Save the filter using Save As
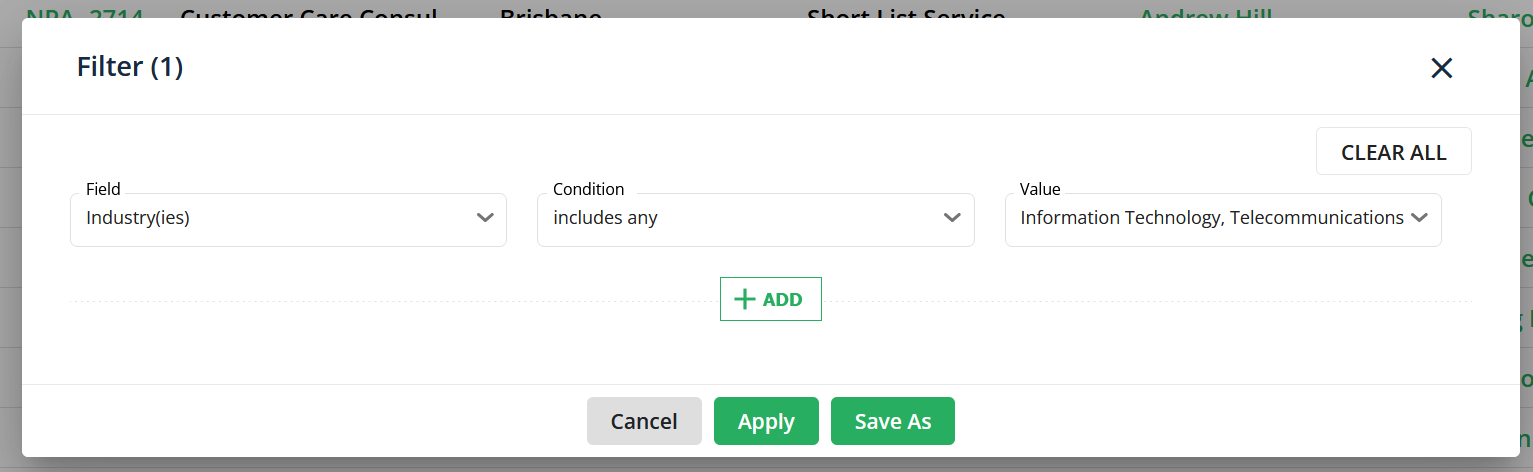Screen dimensions: 1533x472 click(893, 421)
